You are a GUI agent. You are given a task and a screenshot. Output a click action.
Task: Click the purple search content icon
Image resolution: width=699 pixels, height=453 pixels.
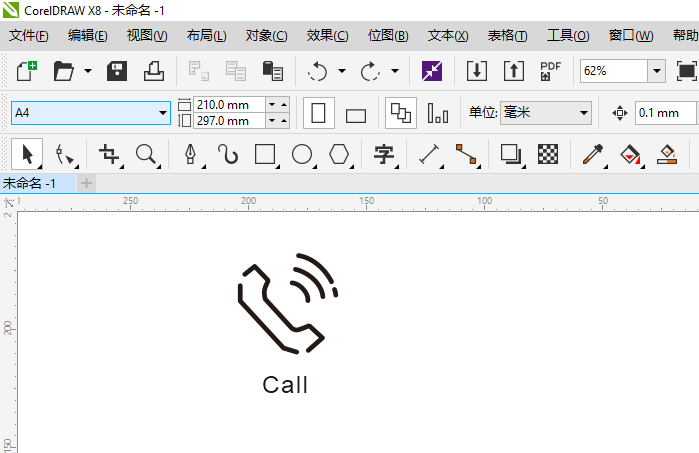tap(432, 71)
